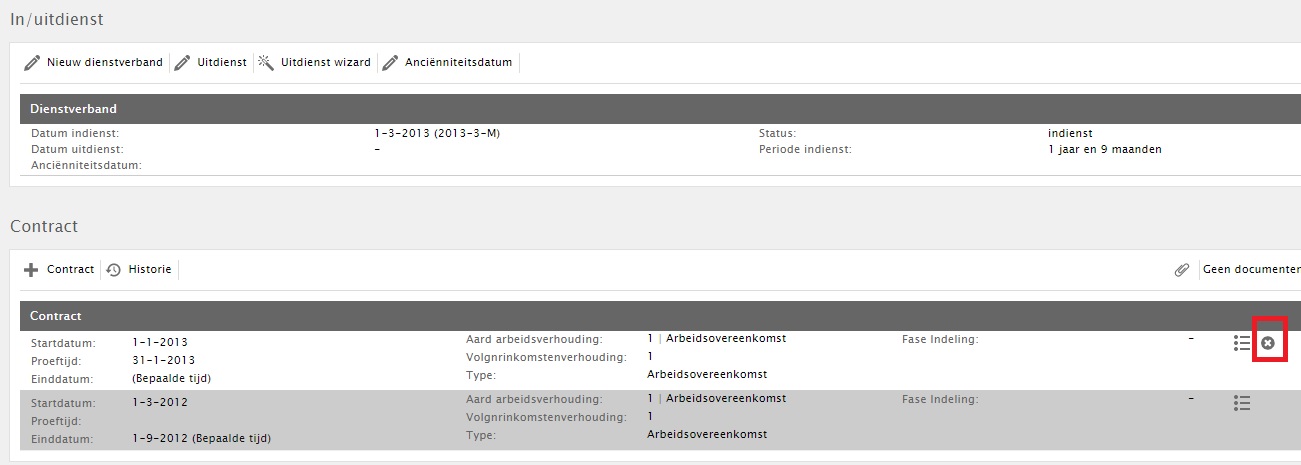This screenshot has height=465, width=1301.
Task: Select the Nieuw dienstverband toolbar label
Action: (x=105, y=62)
